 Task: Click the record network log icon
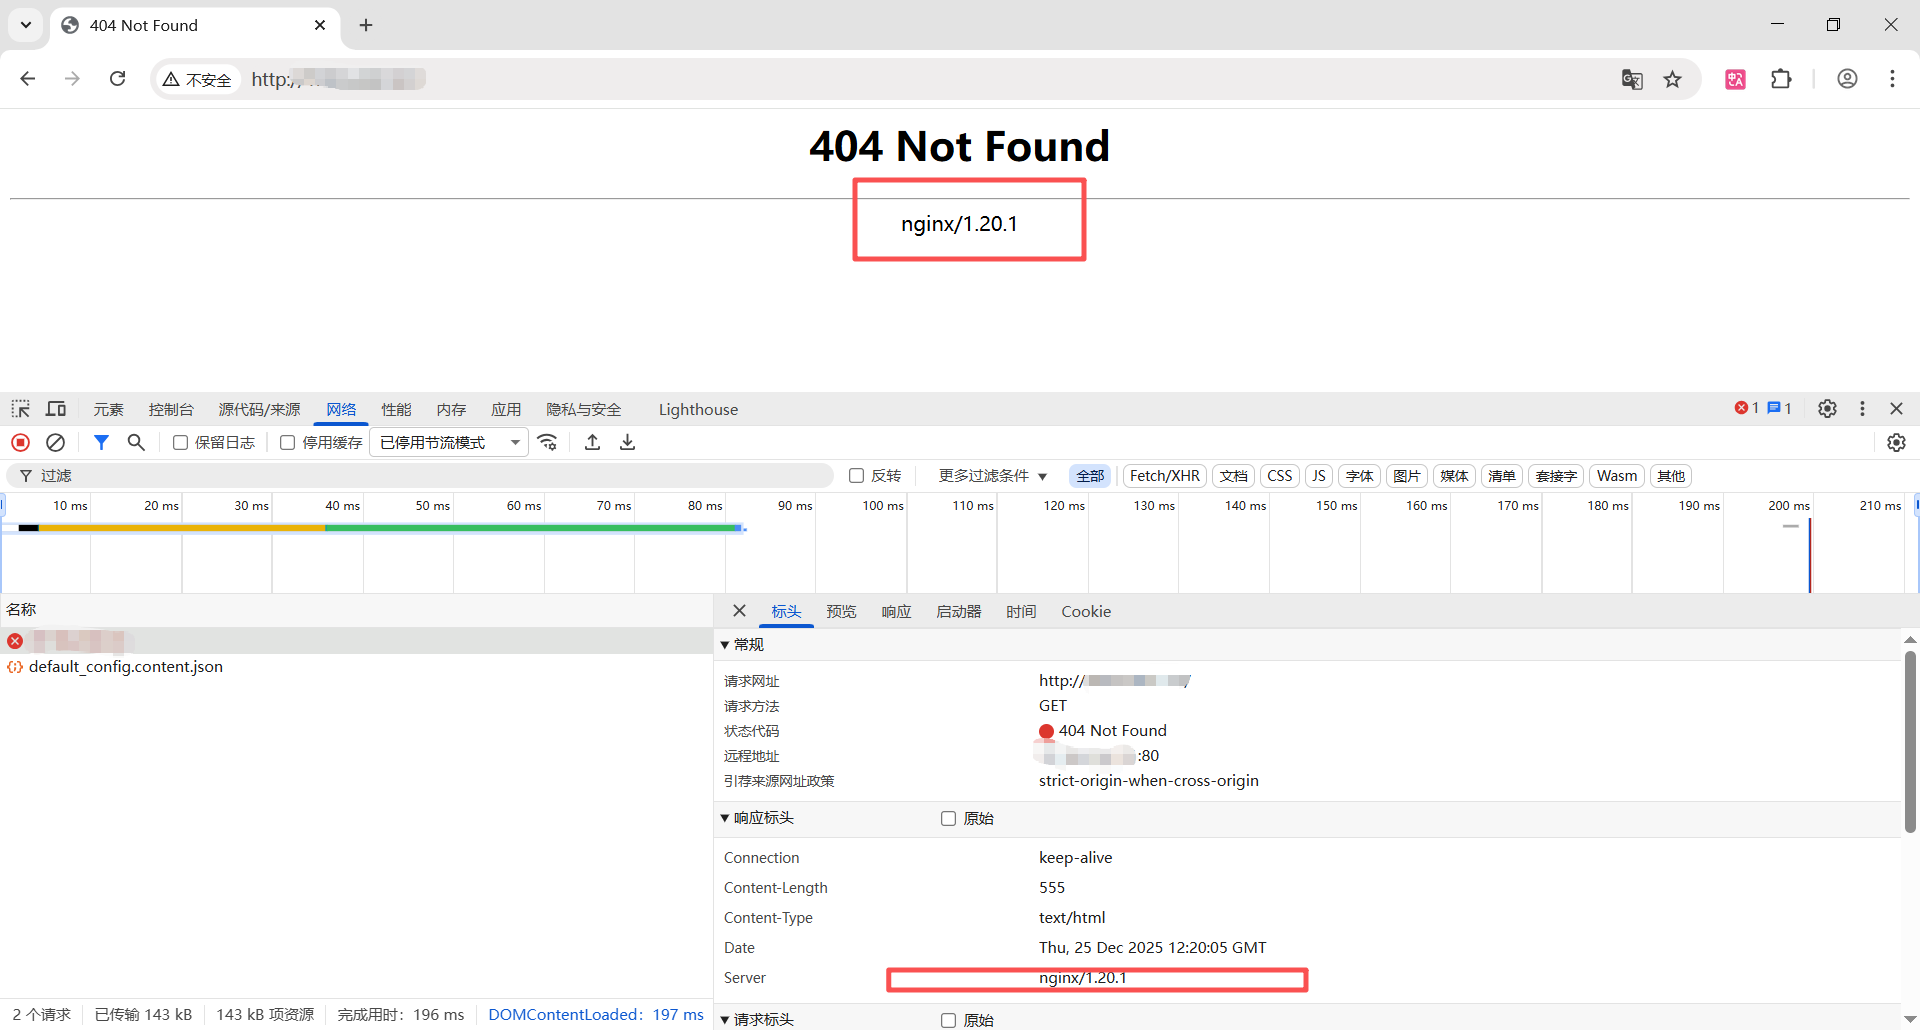click(20, 442)
